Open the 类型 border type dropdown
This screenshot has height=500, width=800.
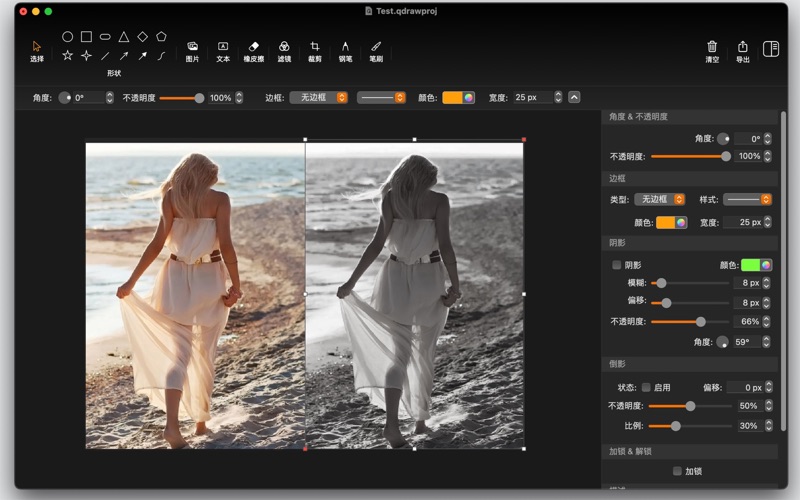[x=660, y=200]
